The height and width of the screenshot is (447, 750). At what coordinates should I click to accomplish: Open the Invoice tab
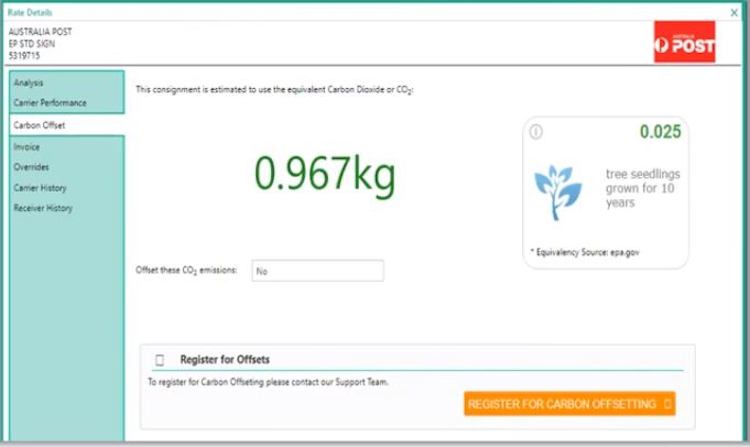(x=27, y=147)
